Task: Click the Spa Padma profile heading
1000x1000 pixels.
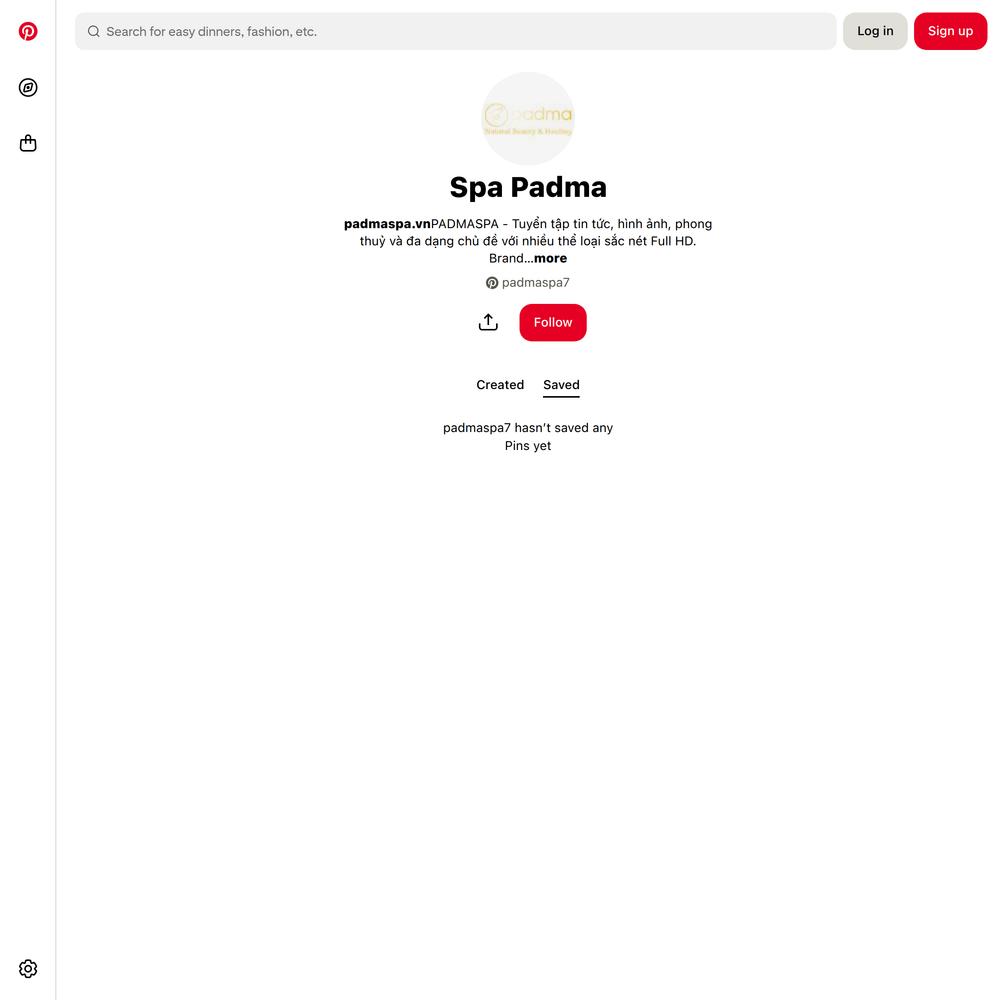Action: (x=528, y=187)
